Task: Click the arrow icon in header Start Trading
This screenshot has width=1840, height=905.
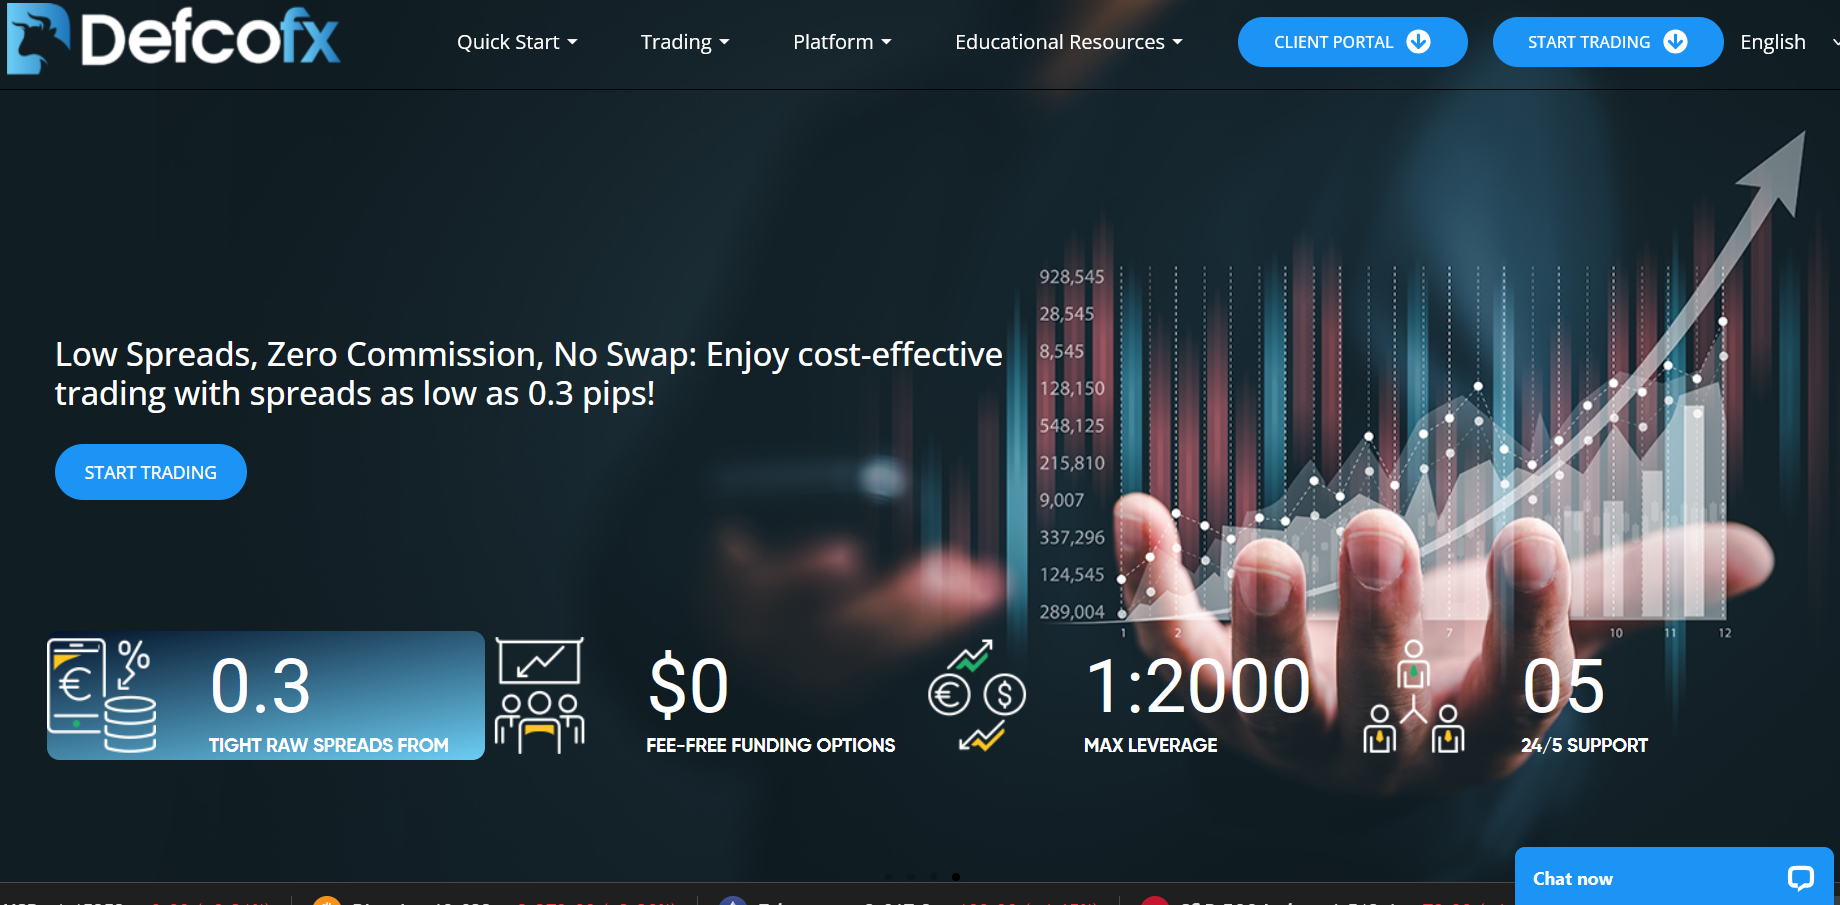Action: coord(1675,42)
